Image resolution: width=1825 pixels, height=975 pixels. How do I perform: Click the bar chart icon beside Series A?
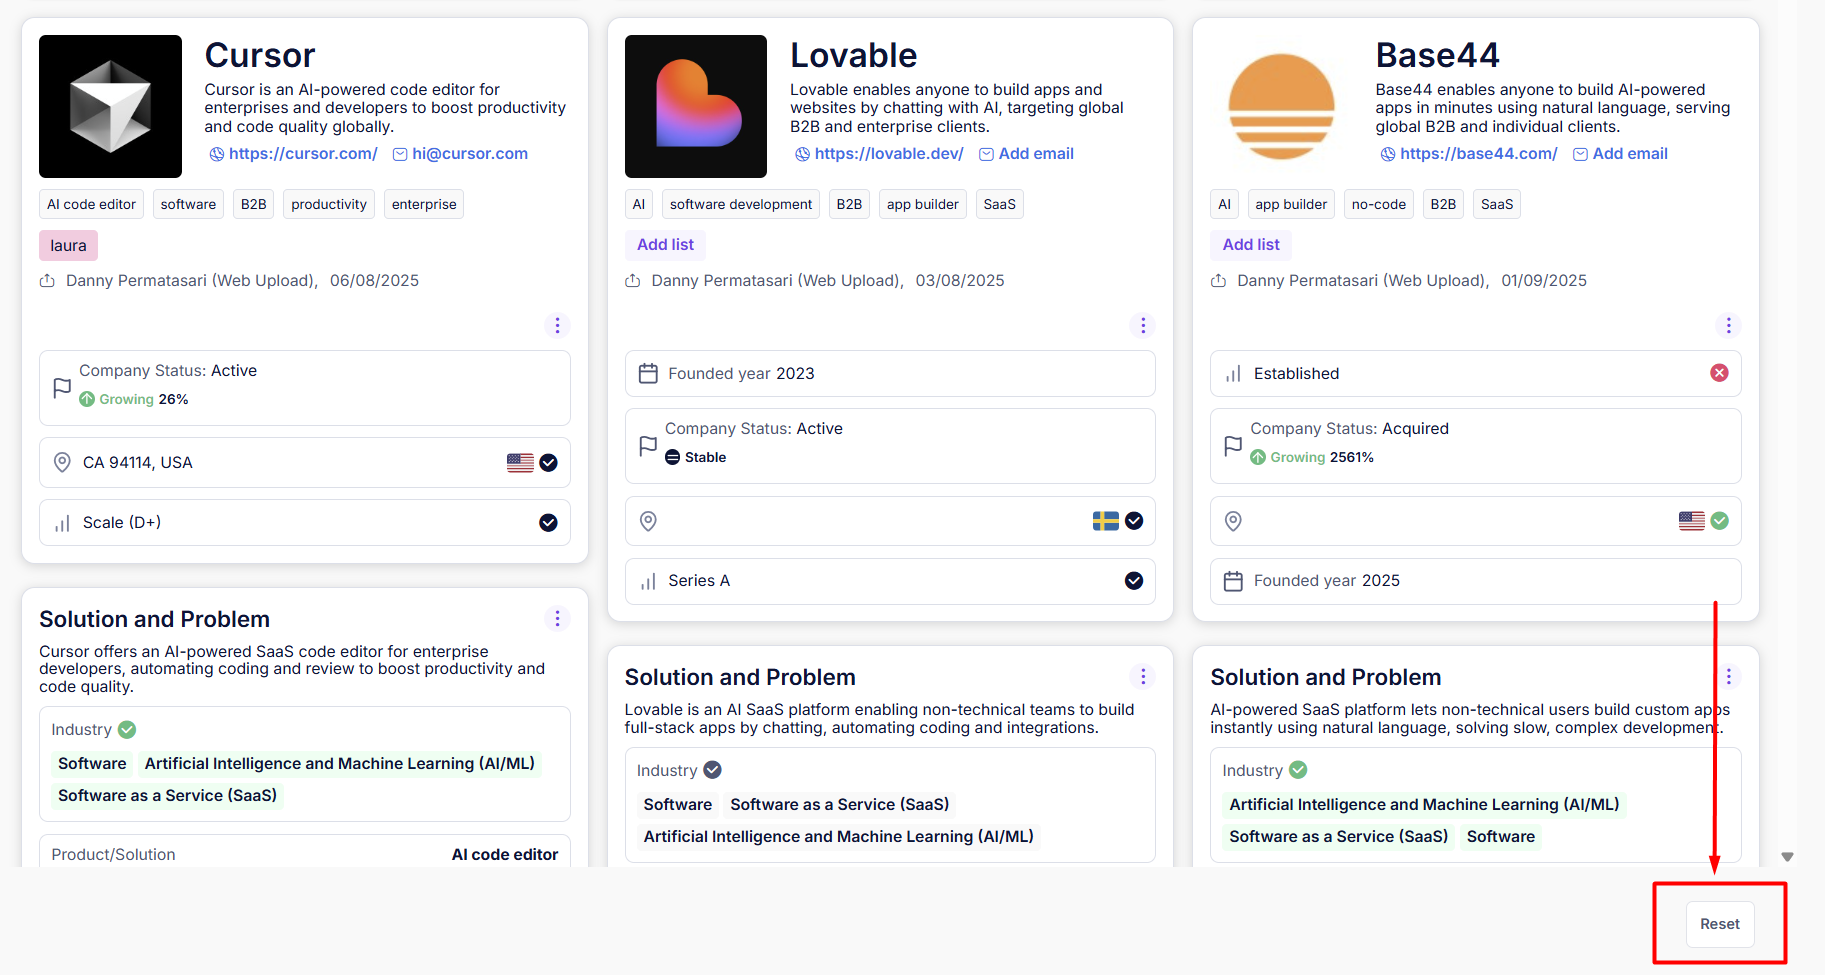click(x=648, y=581)
